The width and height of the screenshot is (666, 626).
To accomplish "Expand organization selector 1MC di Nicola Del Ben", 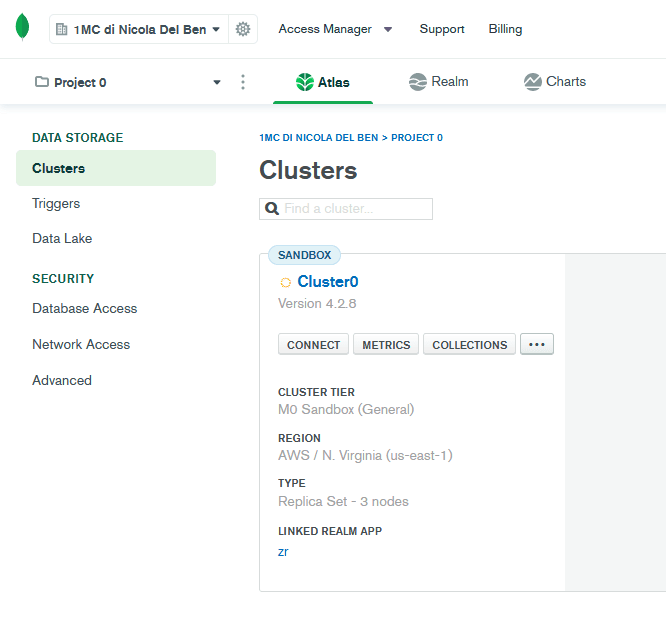I will pos(139,29).
